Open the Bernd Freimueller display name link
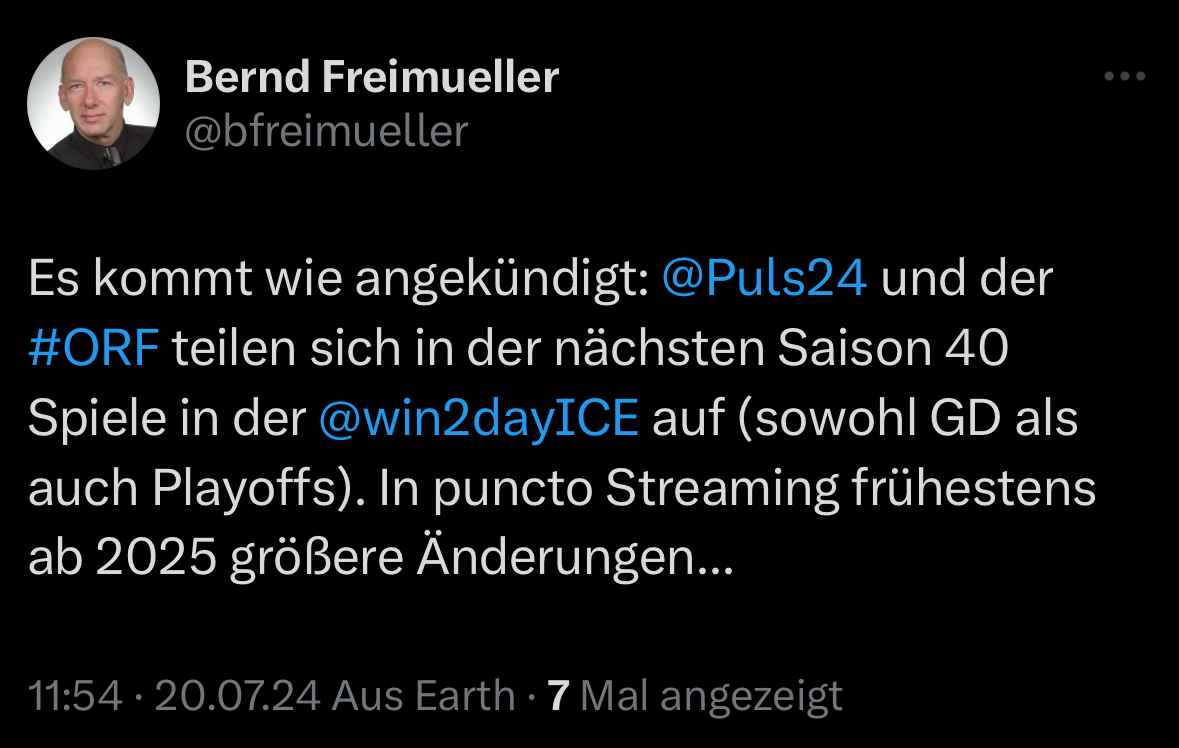This screenshot has width=1179, height=748. pos(372,77)
